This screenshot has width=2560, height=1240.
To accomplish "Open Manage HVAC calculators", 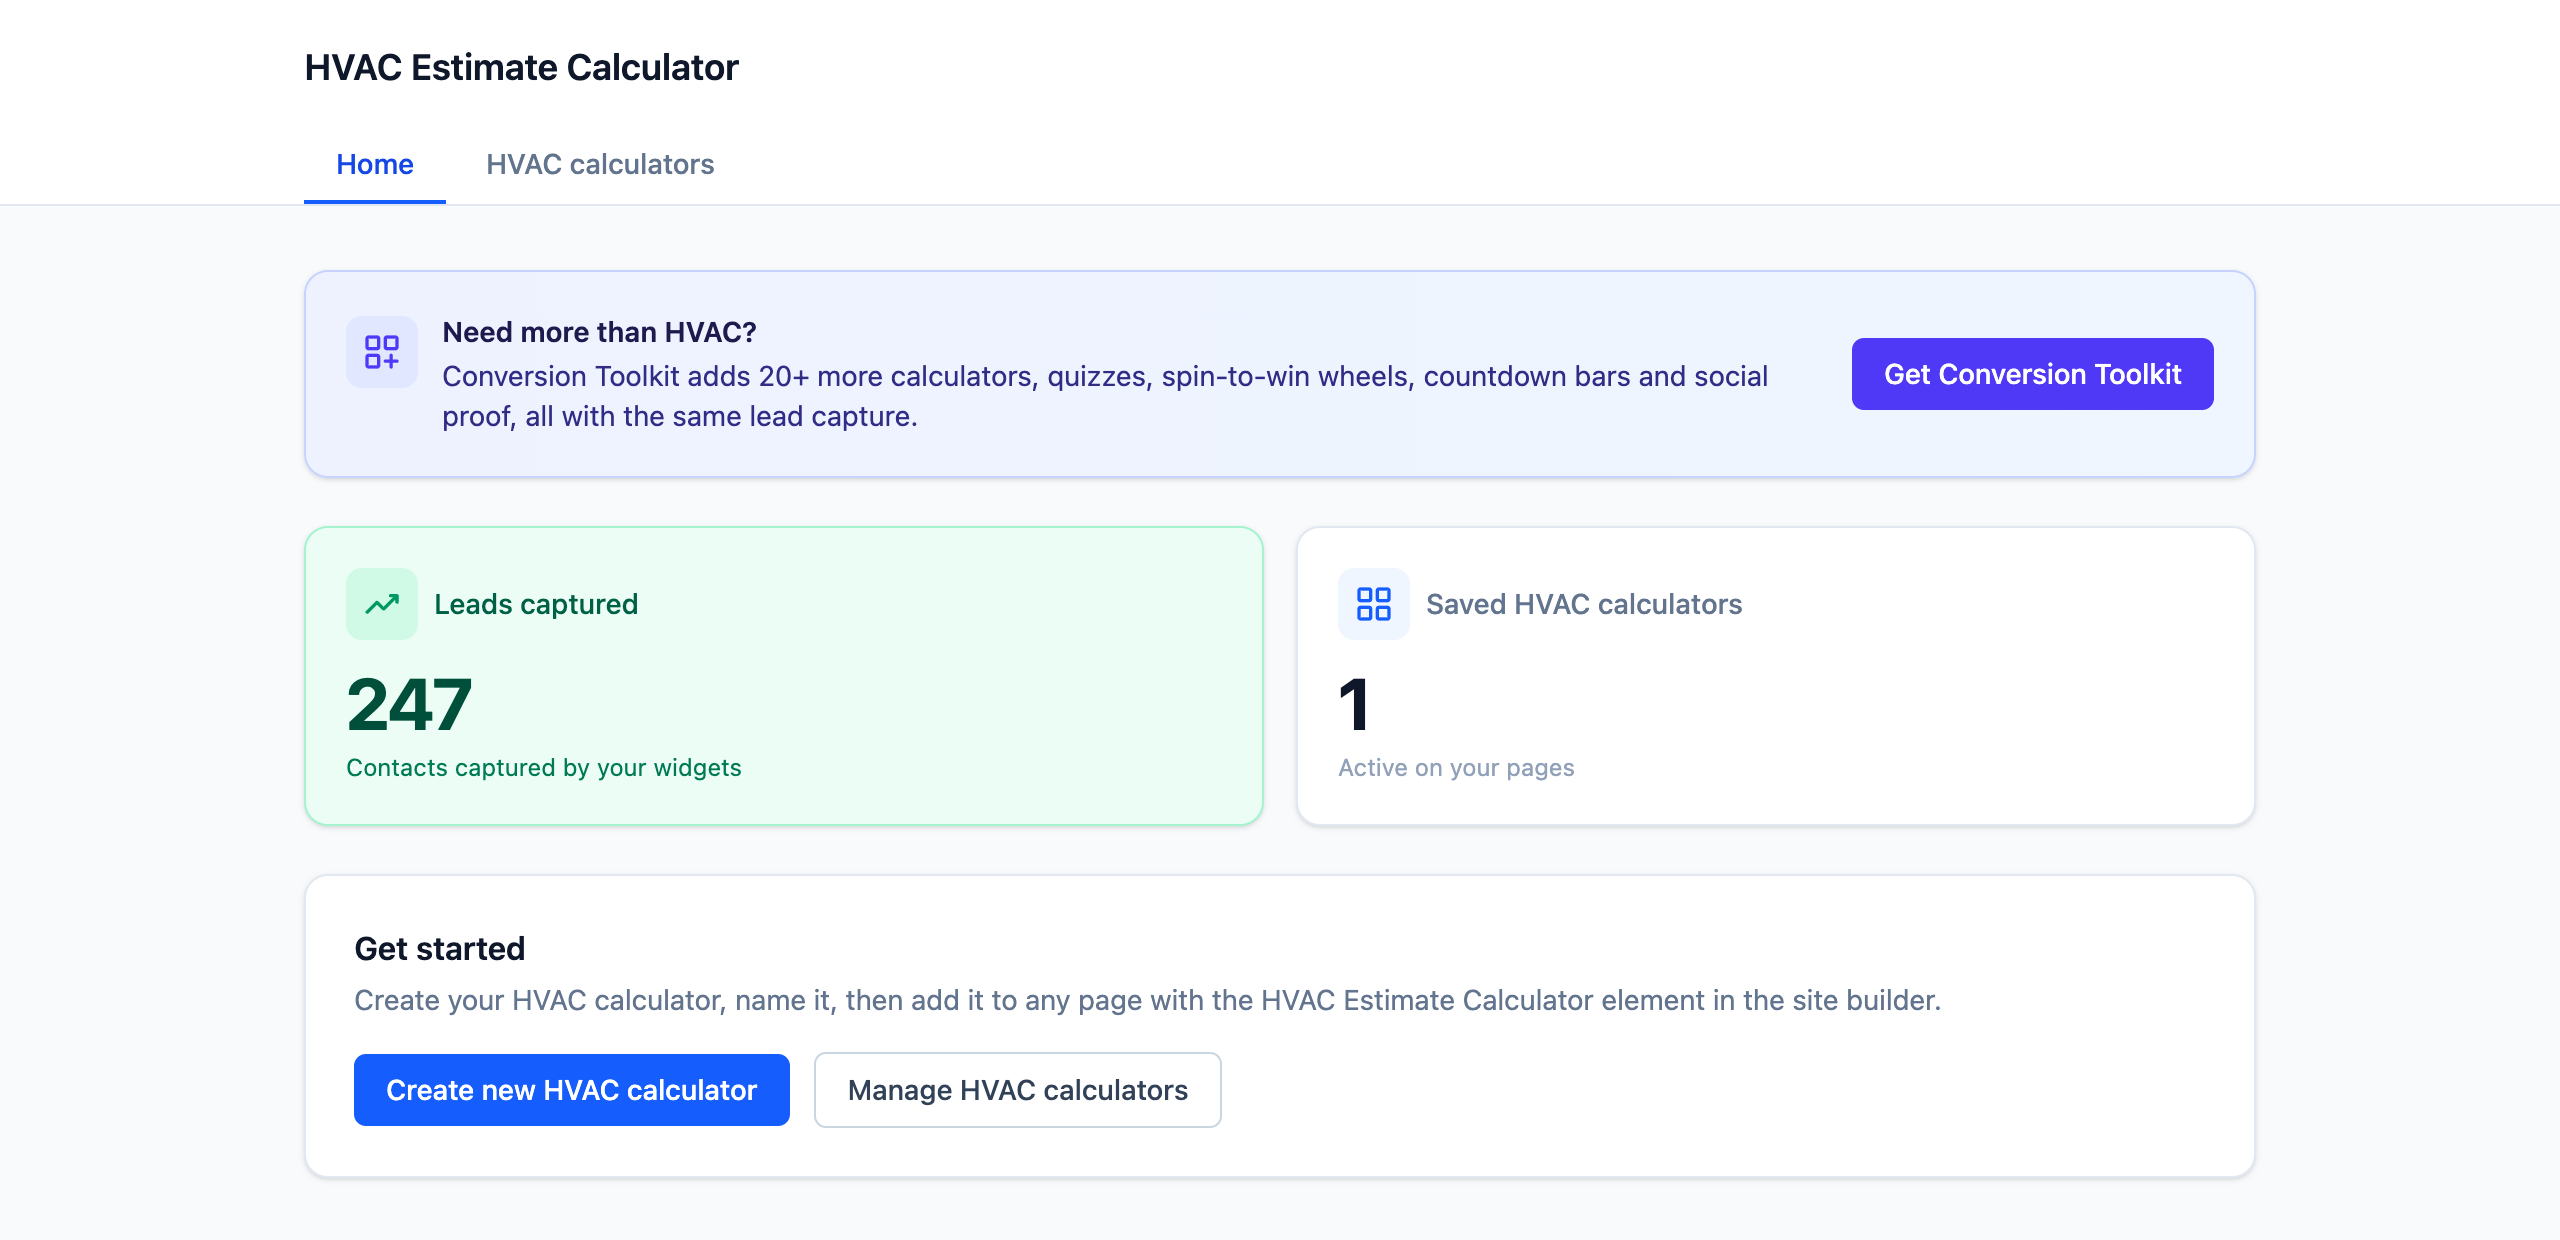I will [1017, 1090].
